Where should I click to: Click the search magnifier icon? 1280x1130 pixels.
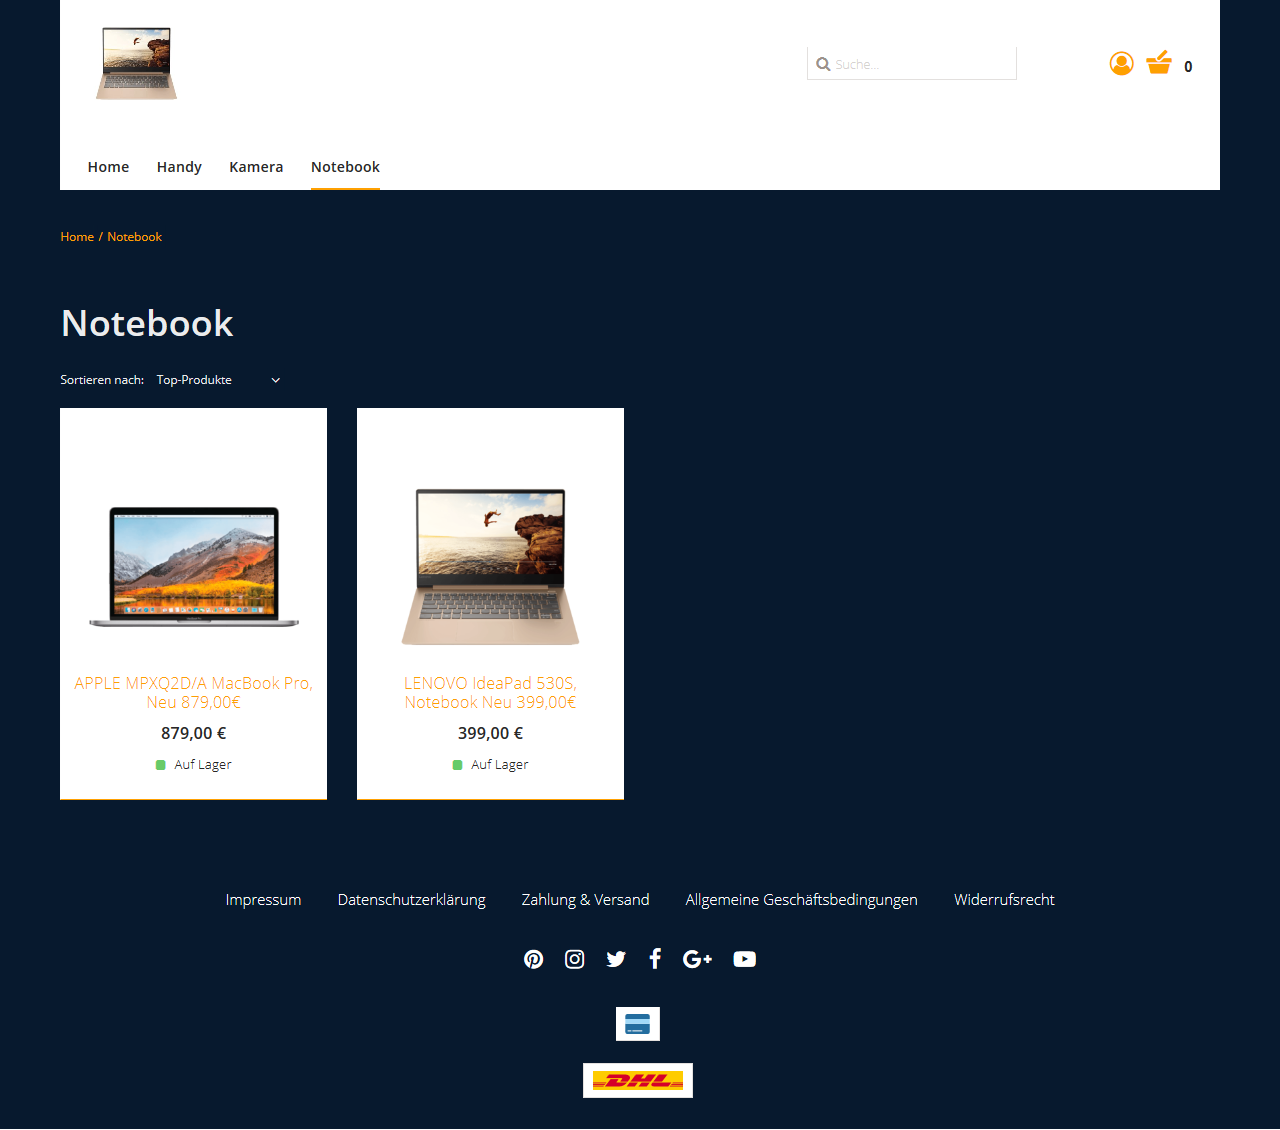coord(823,64)
